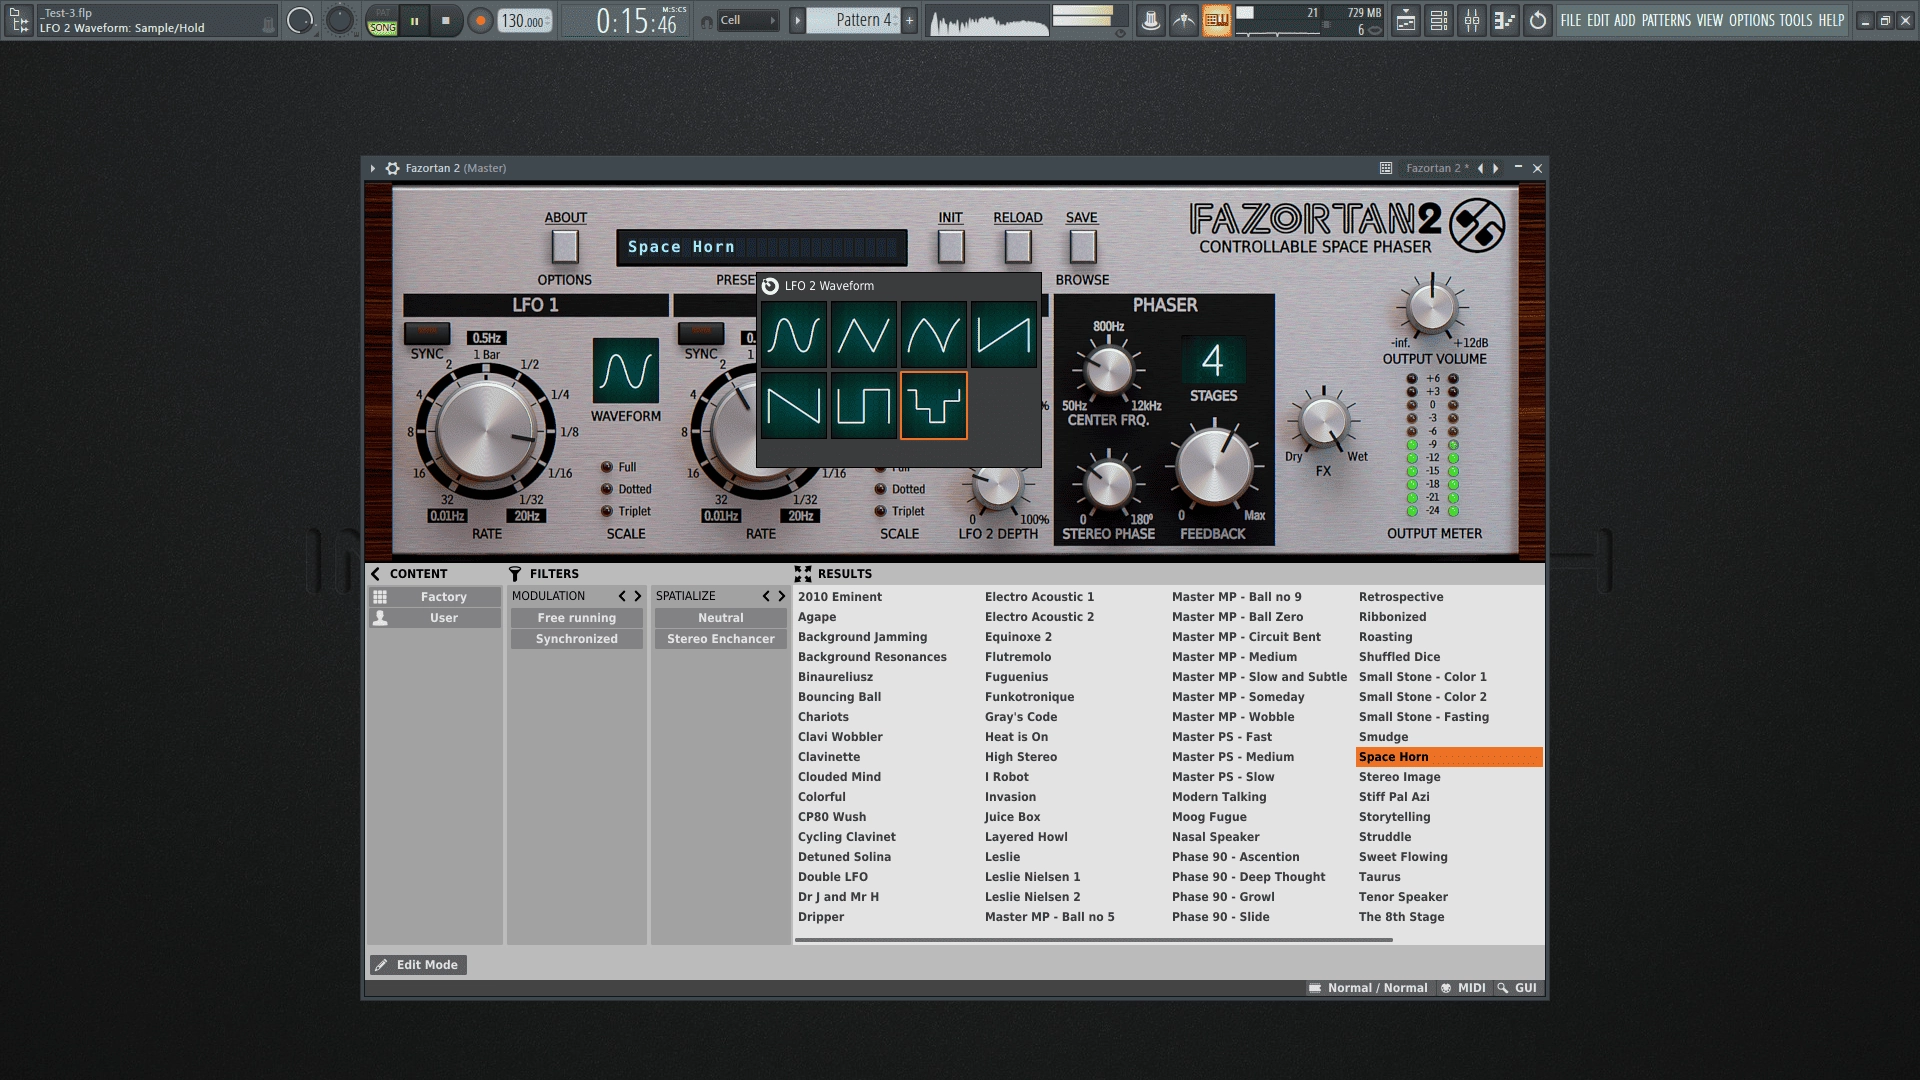Click the Space Horn preset display
Viewport: 1920px width, 1080px height.
pyautogui.click(x=762, y=247)
